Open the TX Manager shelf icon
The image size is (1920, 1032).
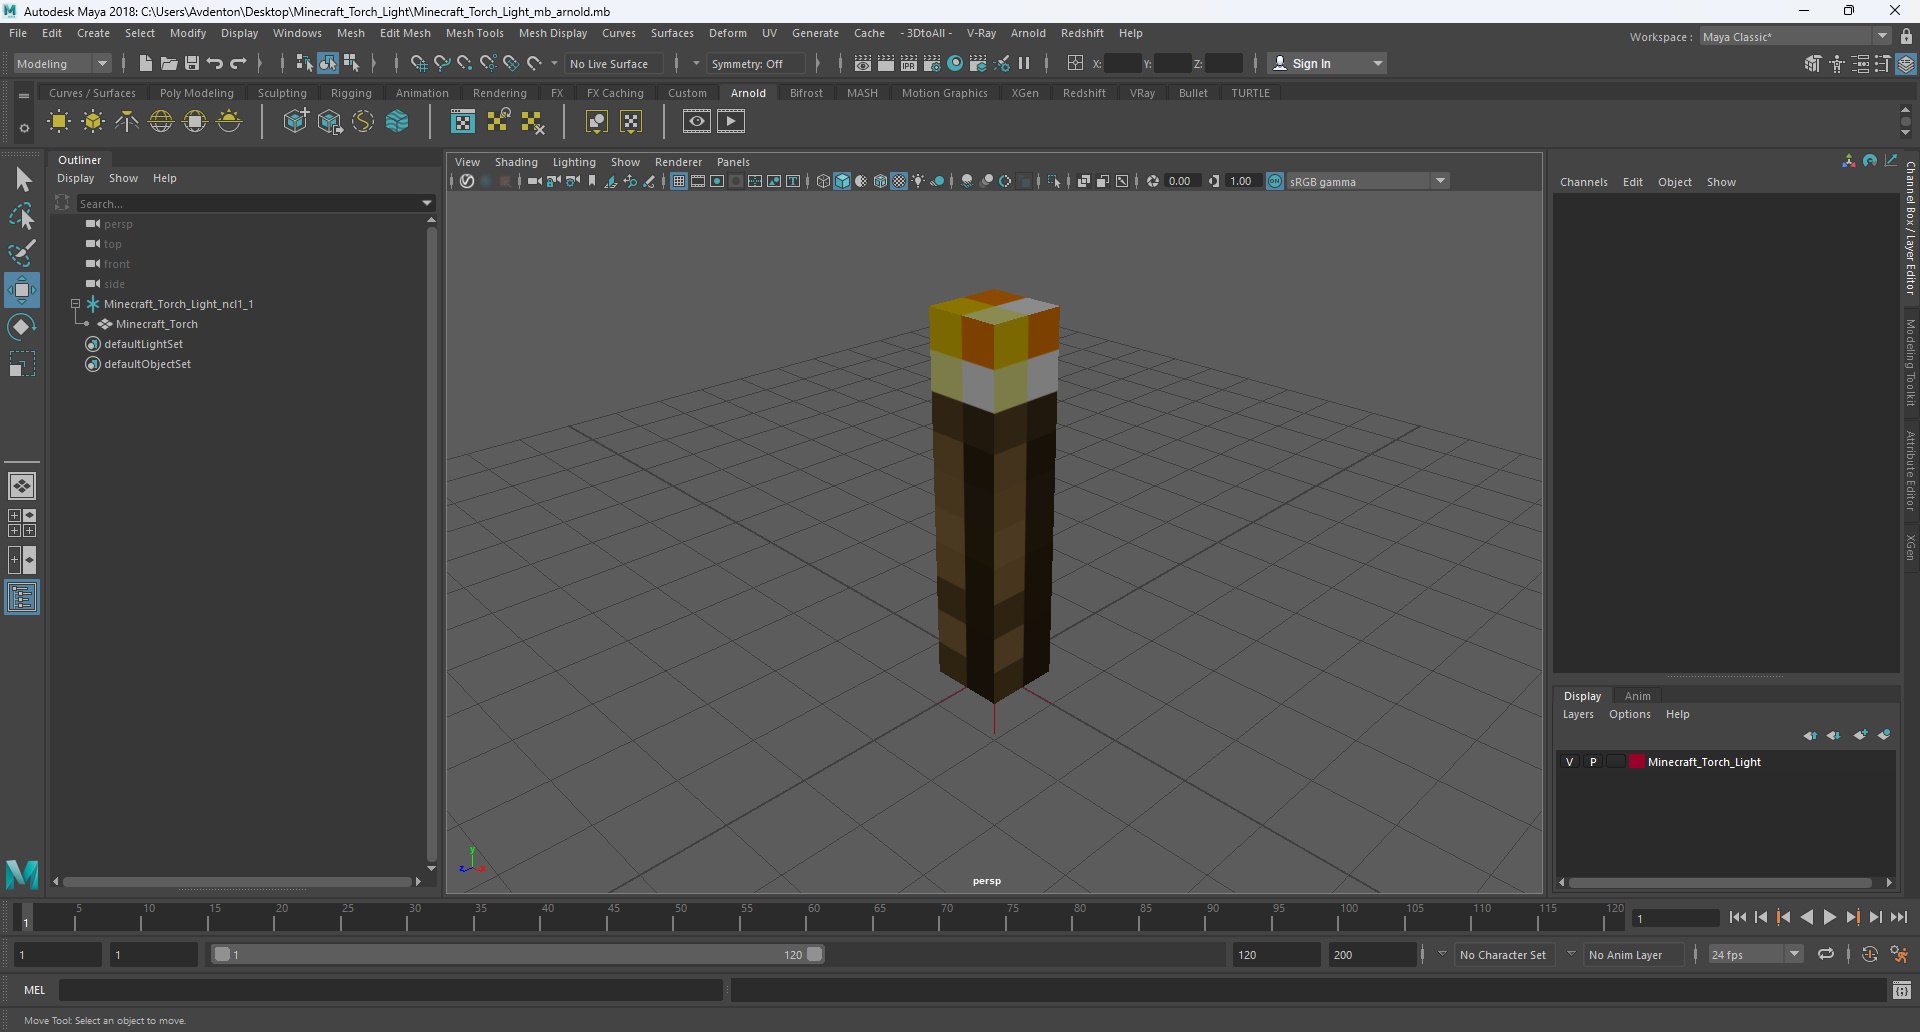(x=463, y=122)
